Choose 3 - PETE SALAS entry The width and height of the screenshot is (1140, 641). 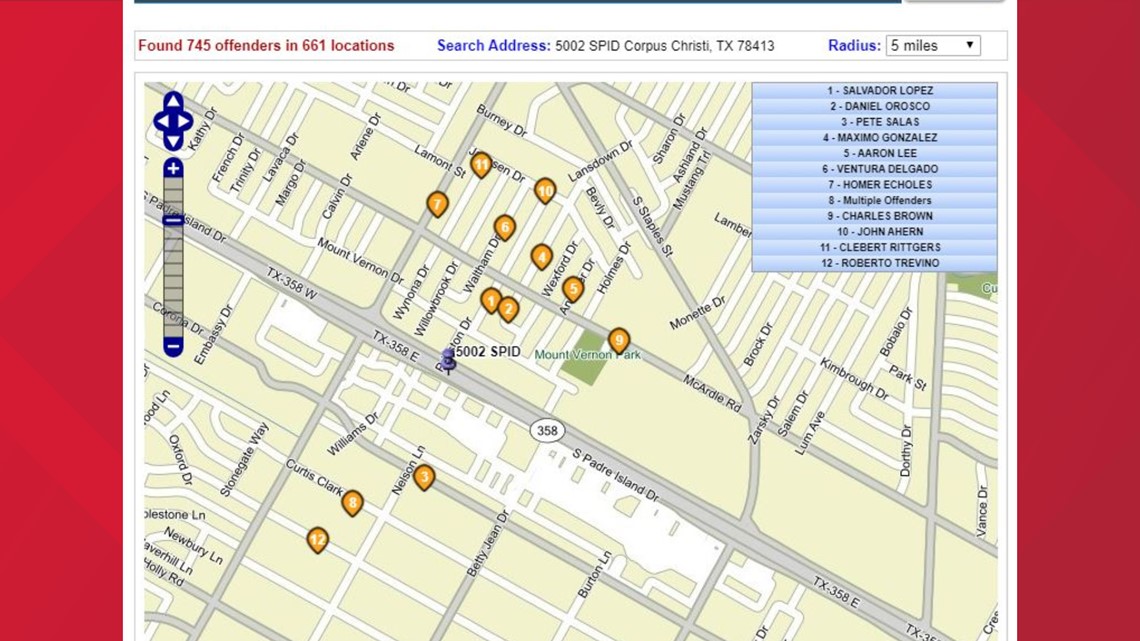pos(875,122)
